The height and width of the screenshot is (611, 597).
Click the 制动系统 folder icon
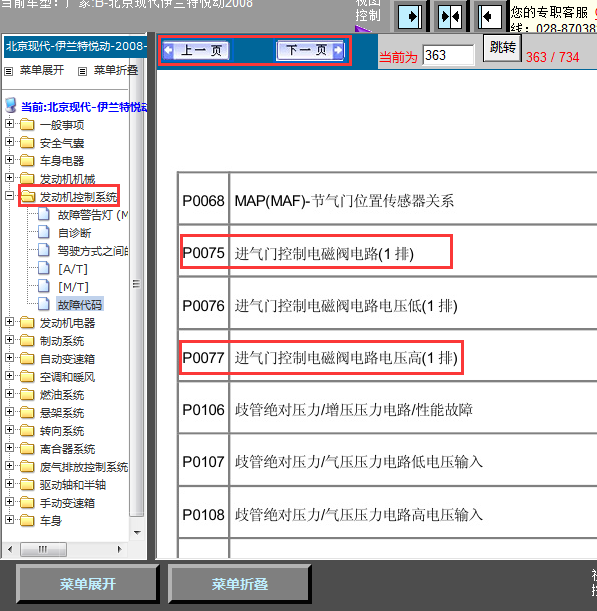click(27, 341)
